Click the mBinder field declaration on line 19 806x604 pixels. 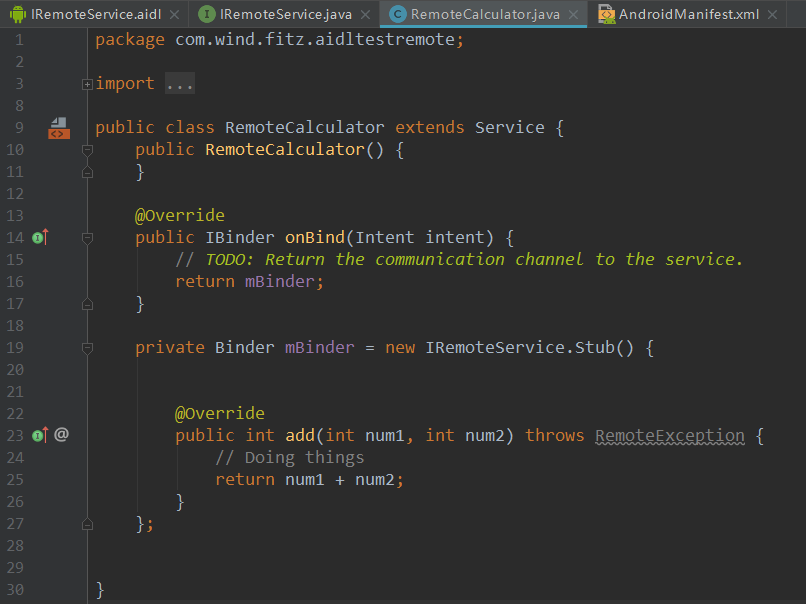(319, 347)
